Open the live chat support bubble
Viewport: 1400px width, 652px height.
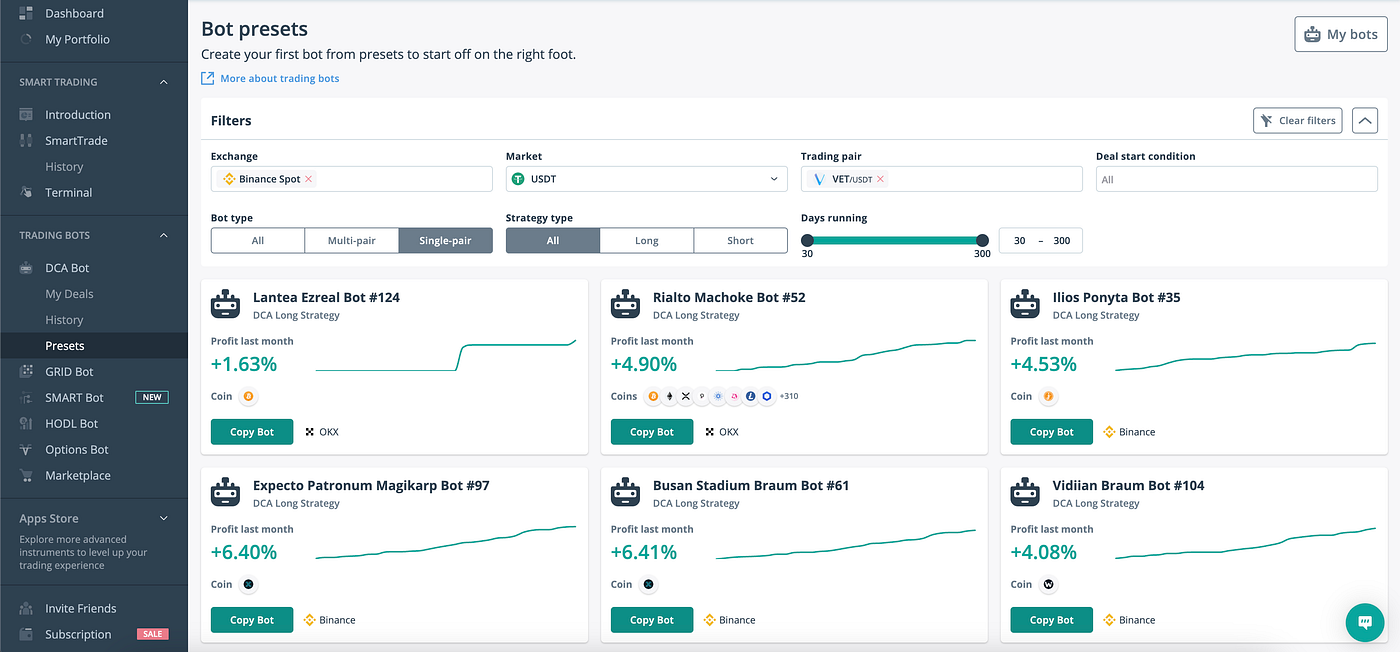point(1364,621)
